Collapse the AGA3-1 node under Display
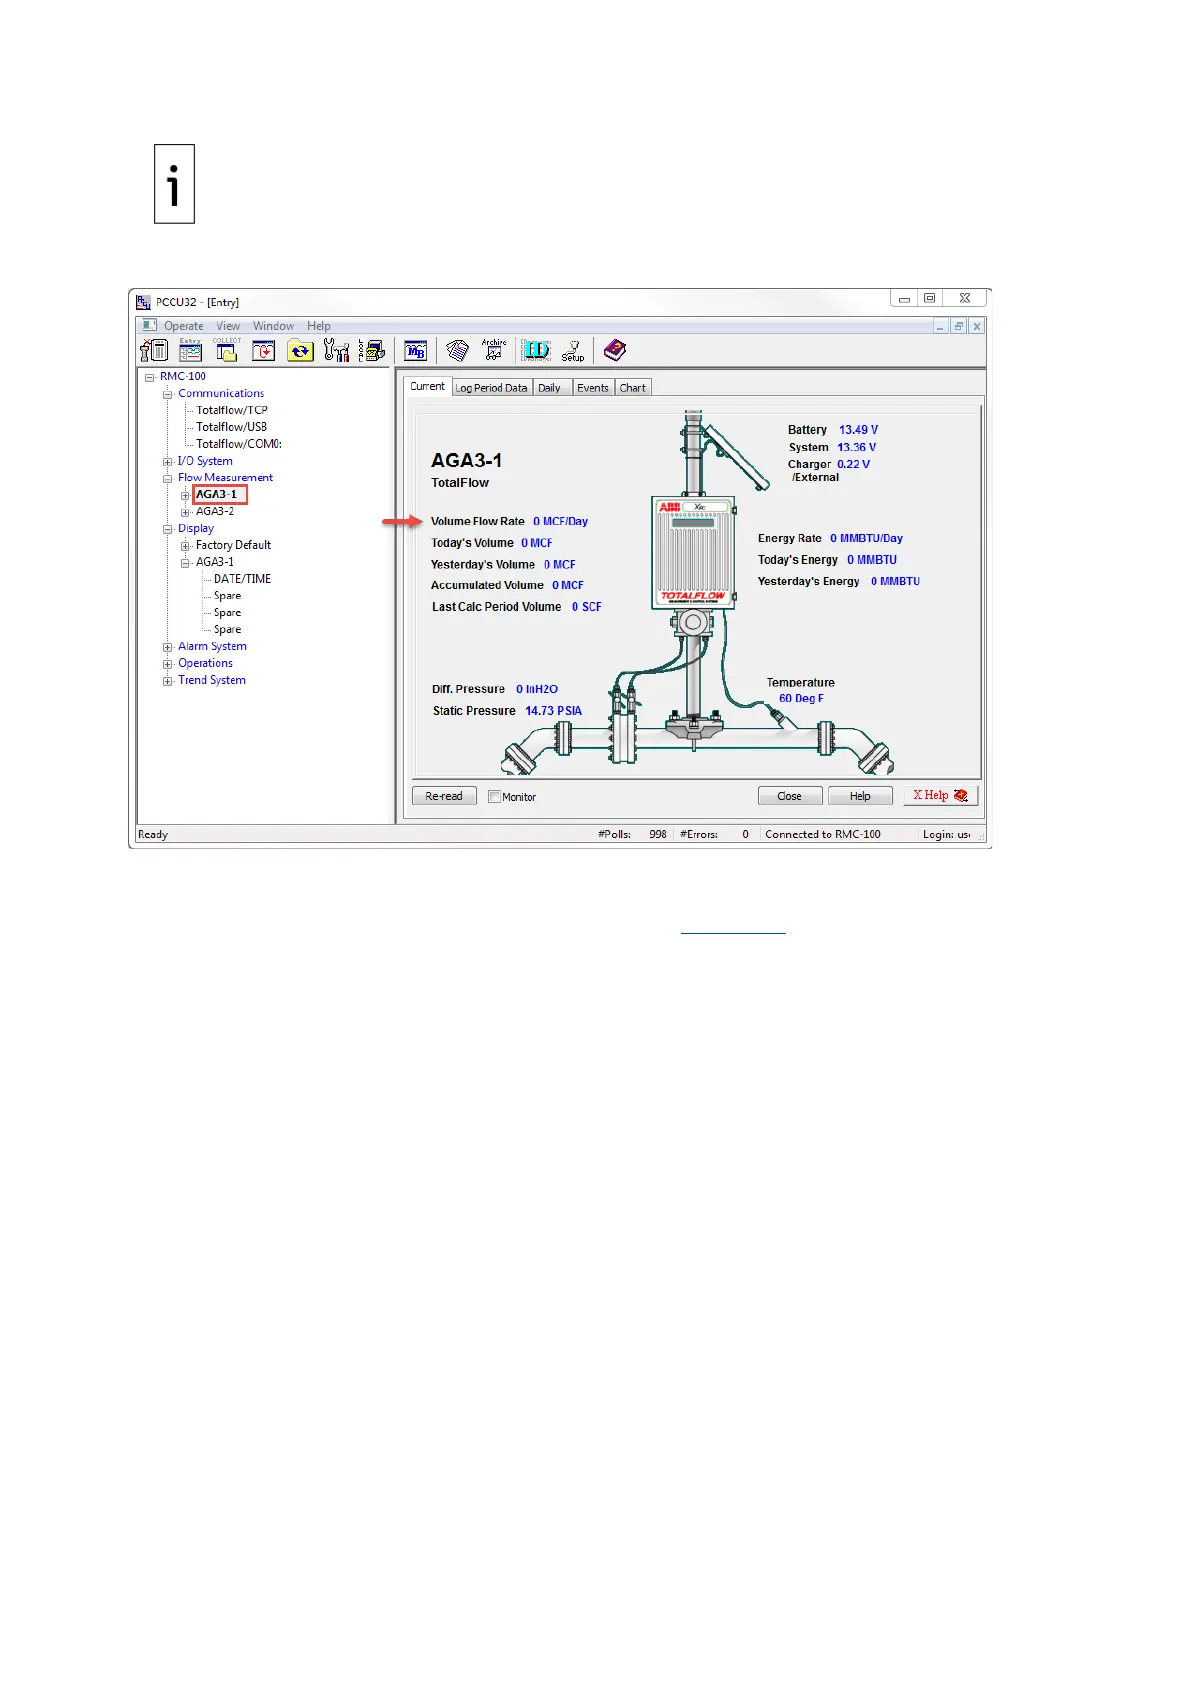This screenshot has height=1684, width=1191. 185,563
